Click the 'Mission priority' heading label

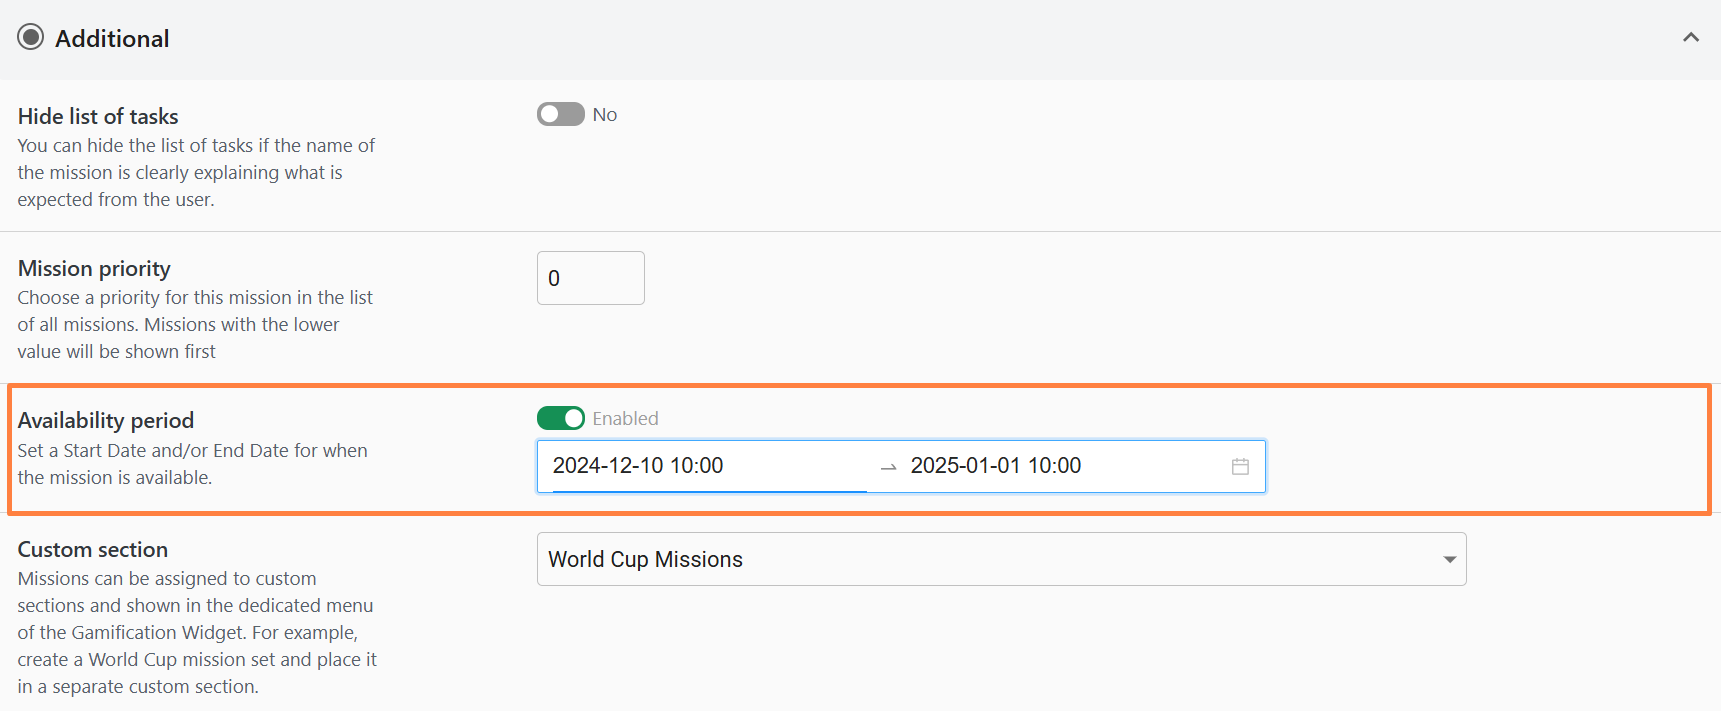(94, 268)
